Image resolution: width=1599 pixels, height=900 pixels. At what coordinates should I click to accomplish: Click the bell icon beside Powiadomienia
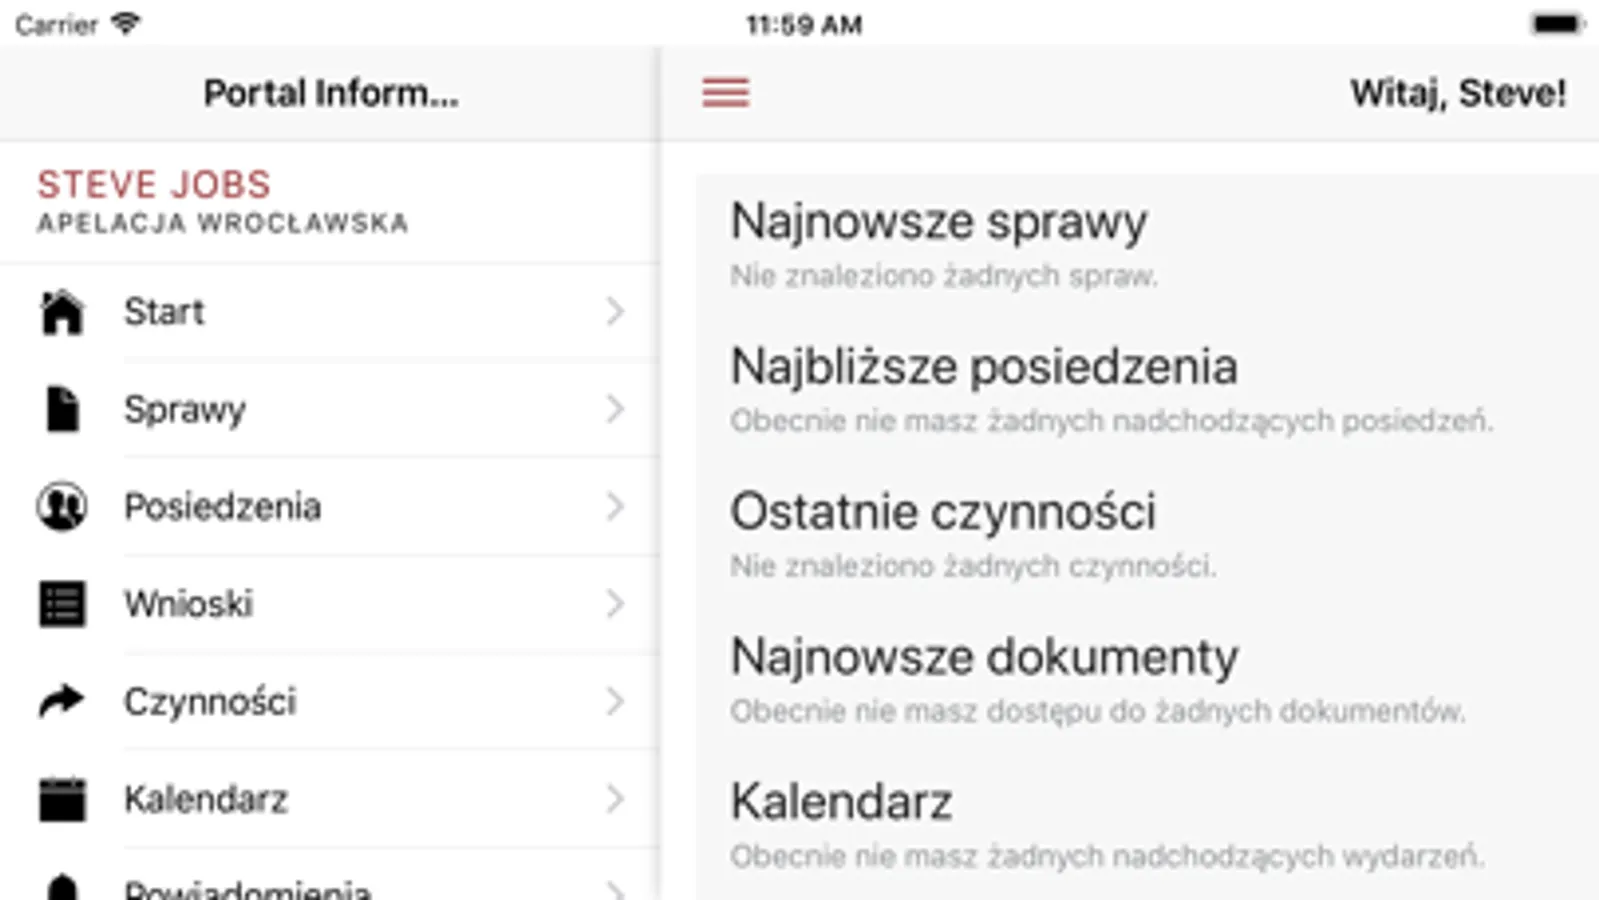click(62, 888)
